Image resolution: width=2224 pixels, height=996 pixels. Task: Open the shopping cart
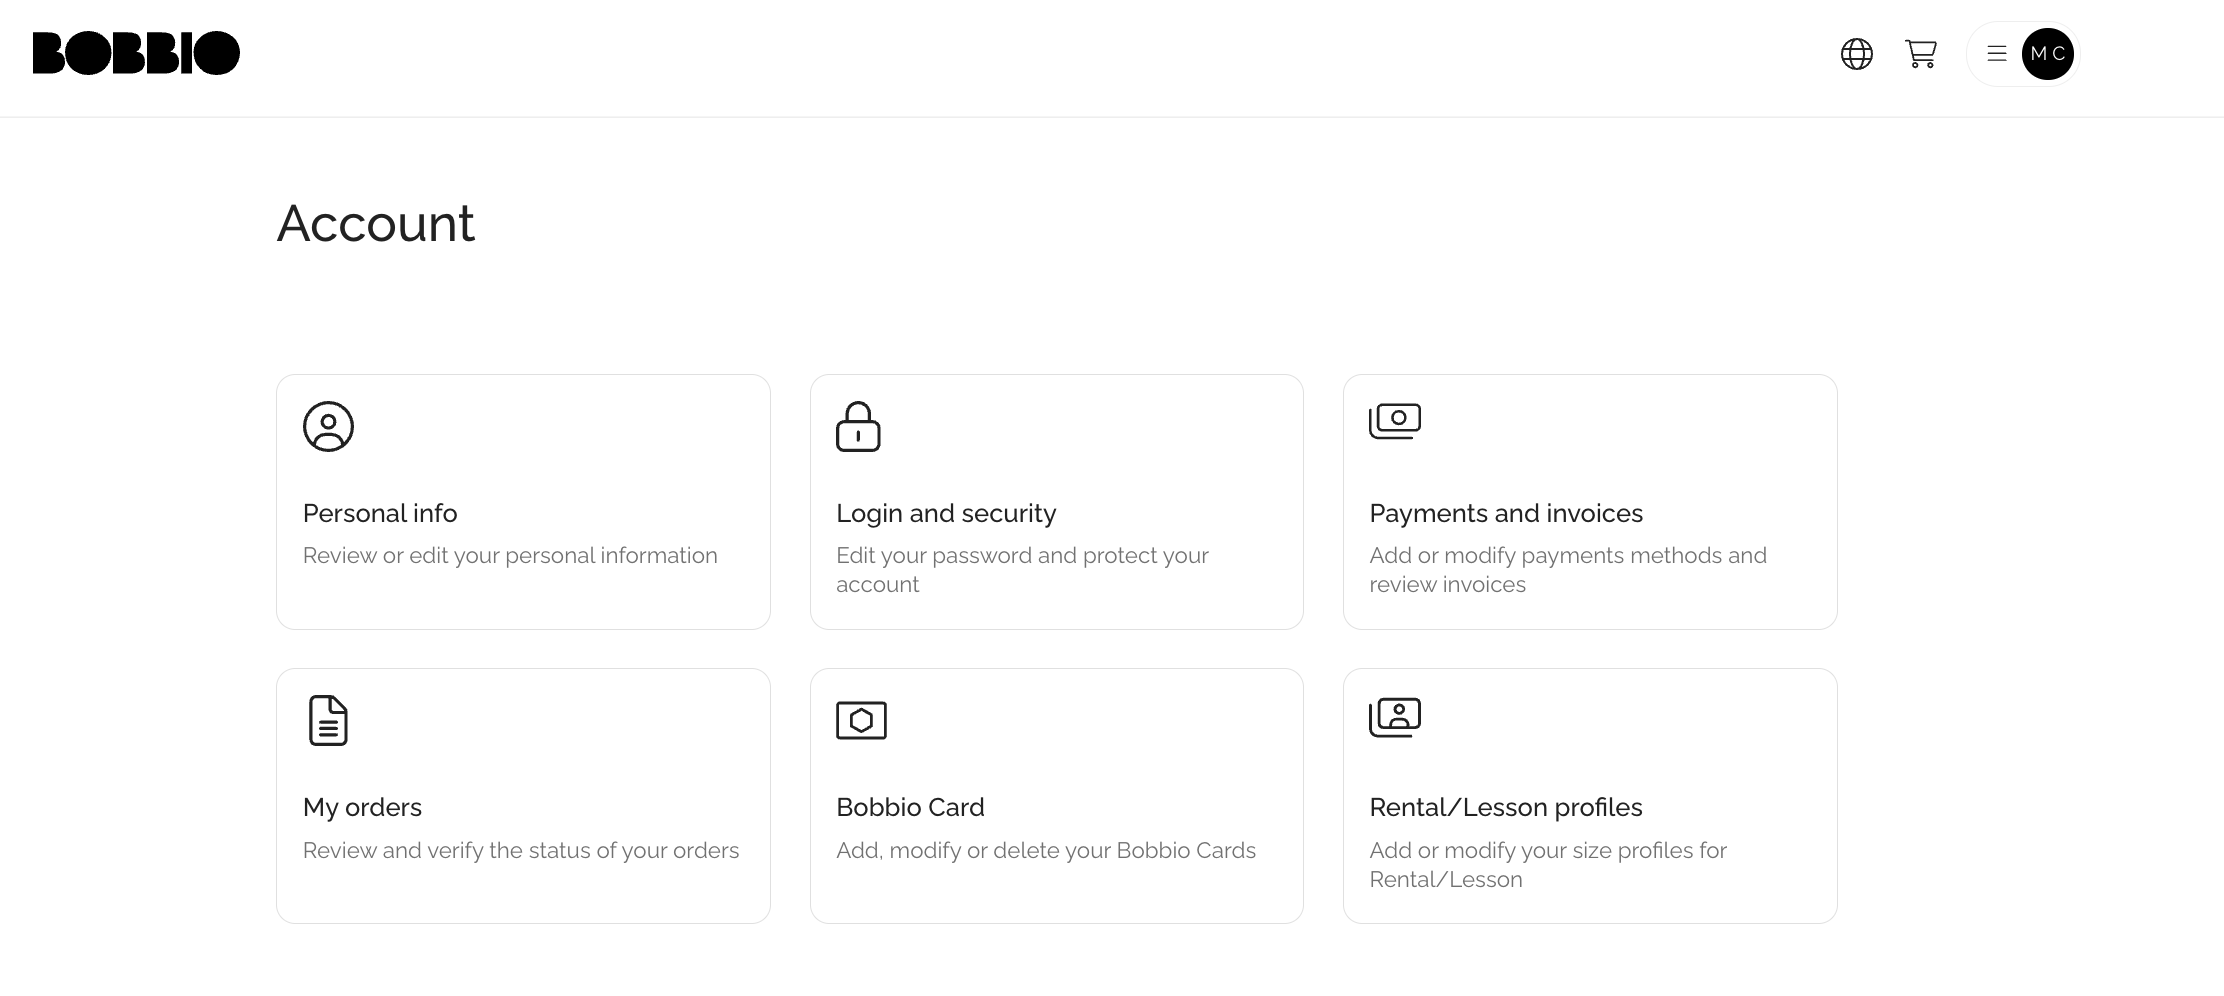[1920, 54]
